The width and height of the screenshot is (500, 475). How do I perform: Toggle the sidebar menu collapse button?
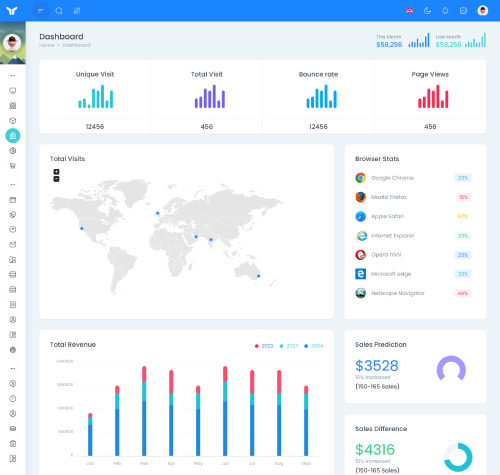(41, 11)
